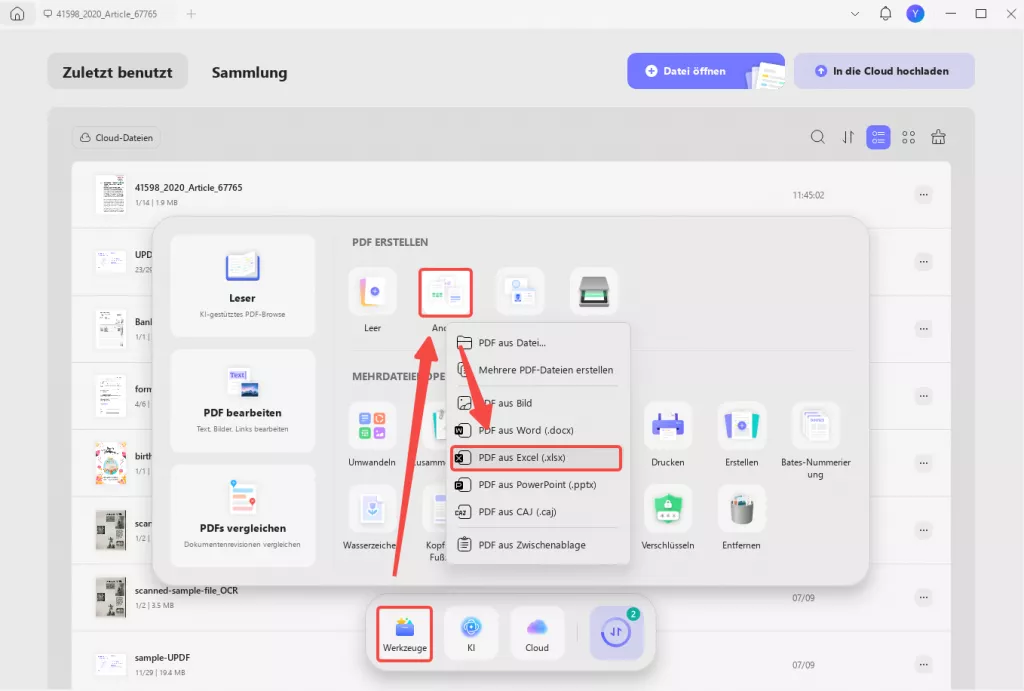Switch to grid view
The height and width of the screenshot is (691, 1024).
pyautogui.click(x=908, y=137)
